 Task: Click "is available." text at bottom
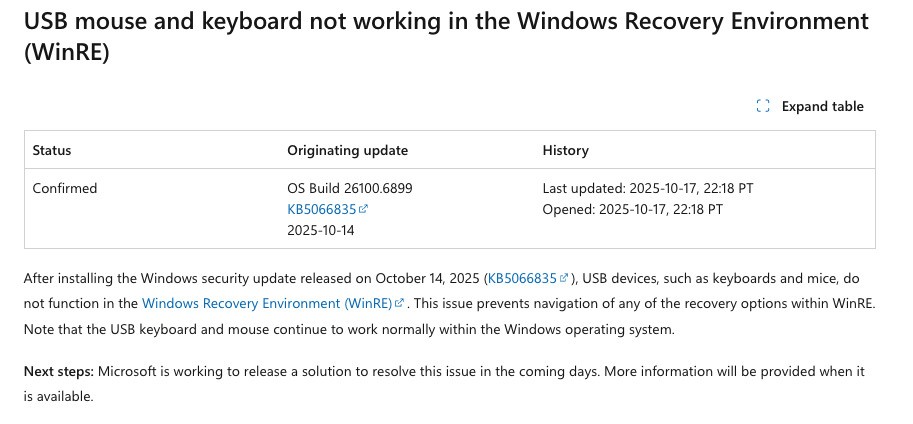pyautogui.click(x=58, y=396)
